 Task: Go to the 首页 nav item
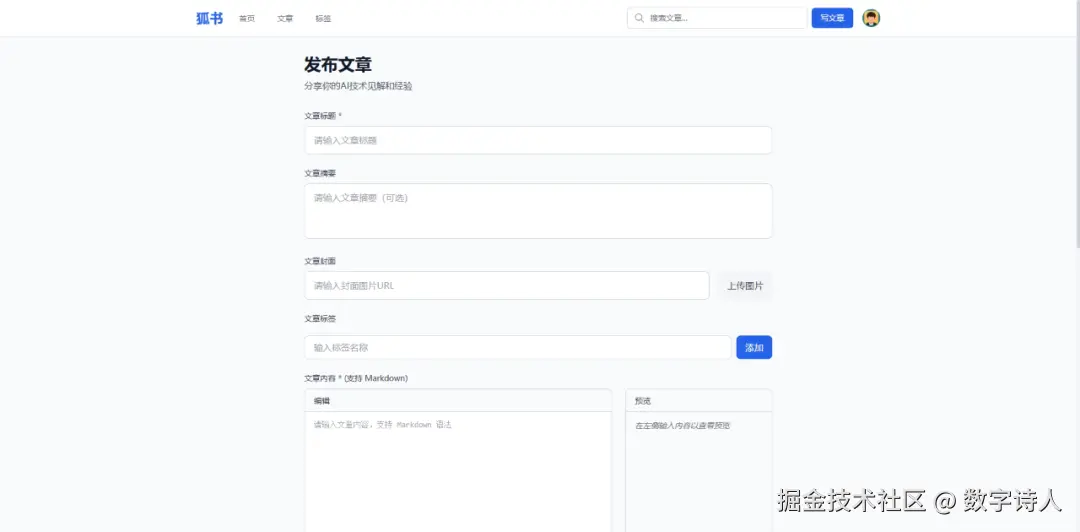(x=247, y=19)
